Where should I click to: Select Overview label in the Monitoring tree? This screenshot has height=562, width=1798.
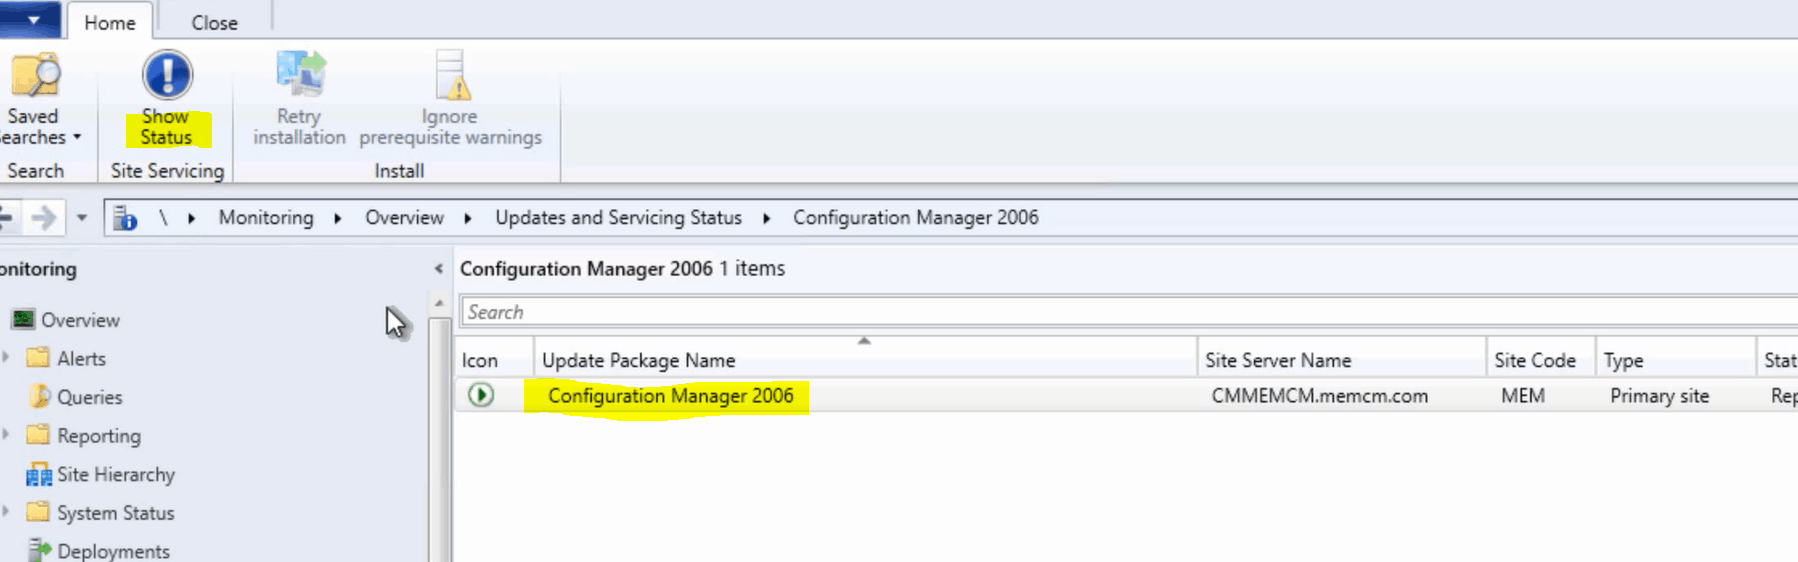click(80, 320)
